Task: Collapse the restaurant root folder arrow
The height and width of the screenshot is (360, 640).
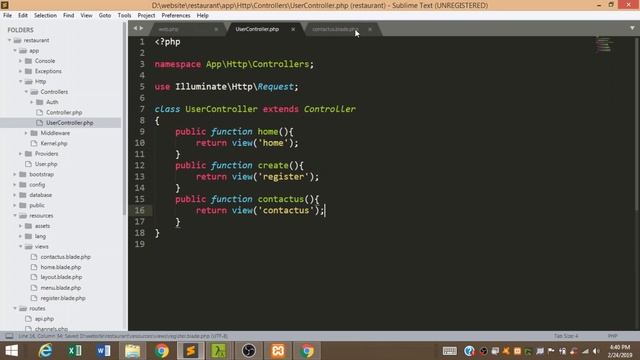Action: (x=9, y=40)
